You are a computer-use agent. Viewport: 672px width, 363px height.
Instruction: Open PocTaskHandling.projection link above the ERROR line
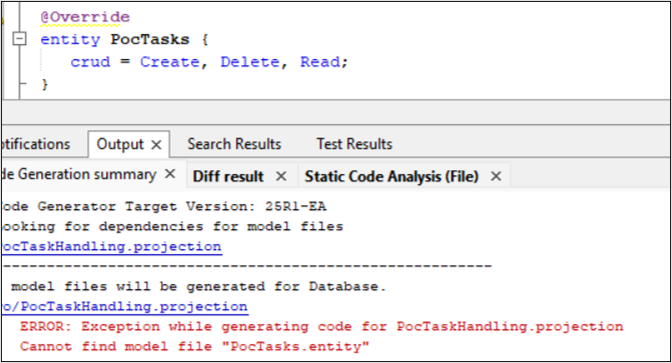[124, 306]
